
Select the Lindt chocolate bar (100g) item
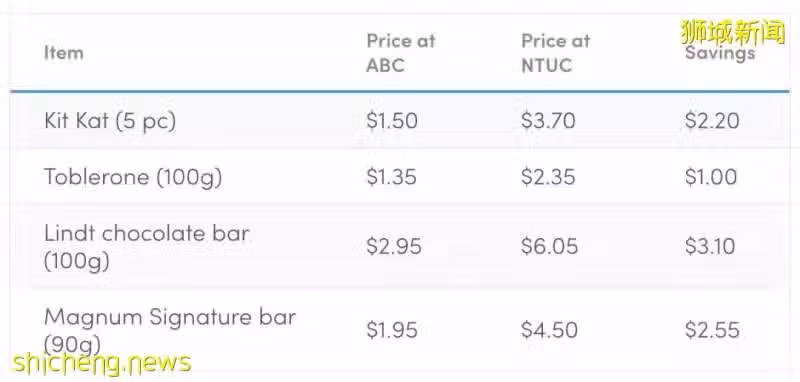(147, 247)
